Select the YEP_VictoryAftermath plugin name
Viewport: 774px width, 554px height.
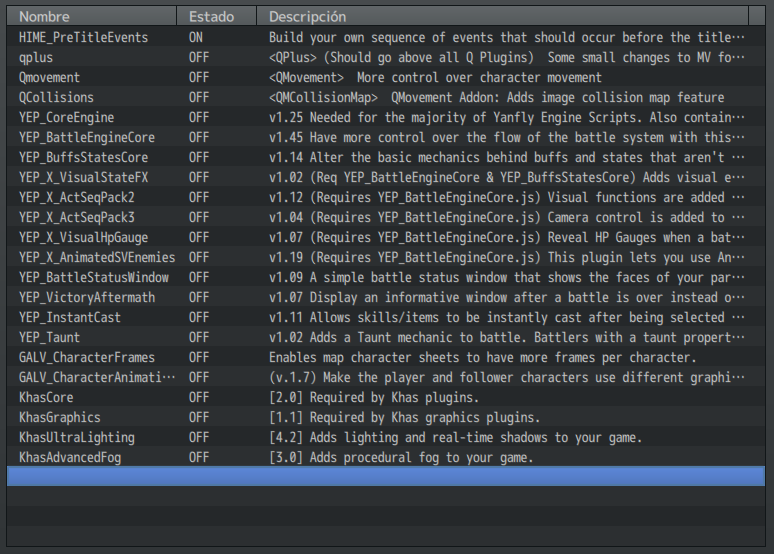pos(86,297)
